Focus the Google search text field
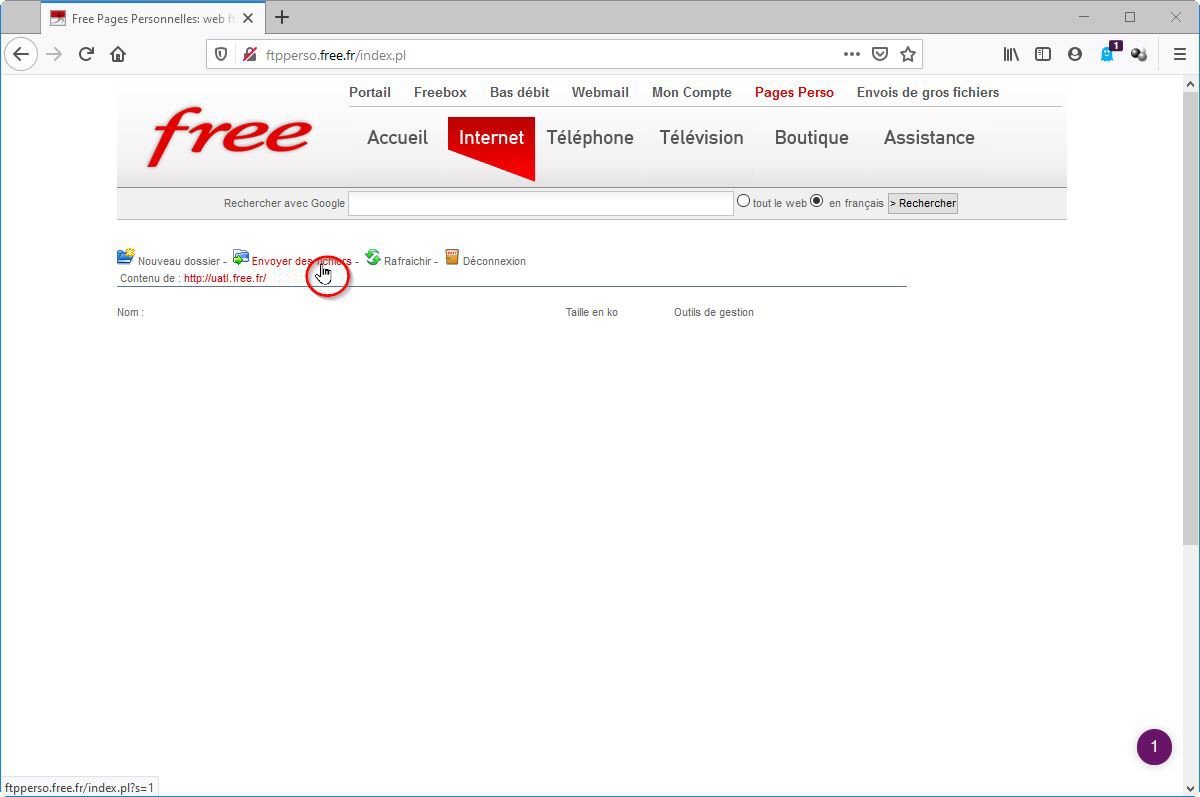Screen dimensions: 1200x797 coord(541,203)
